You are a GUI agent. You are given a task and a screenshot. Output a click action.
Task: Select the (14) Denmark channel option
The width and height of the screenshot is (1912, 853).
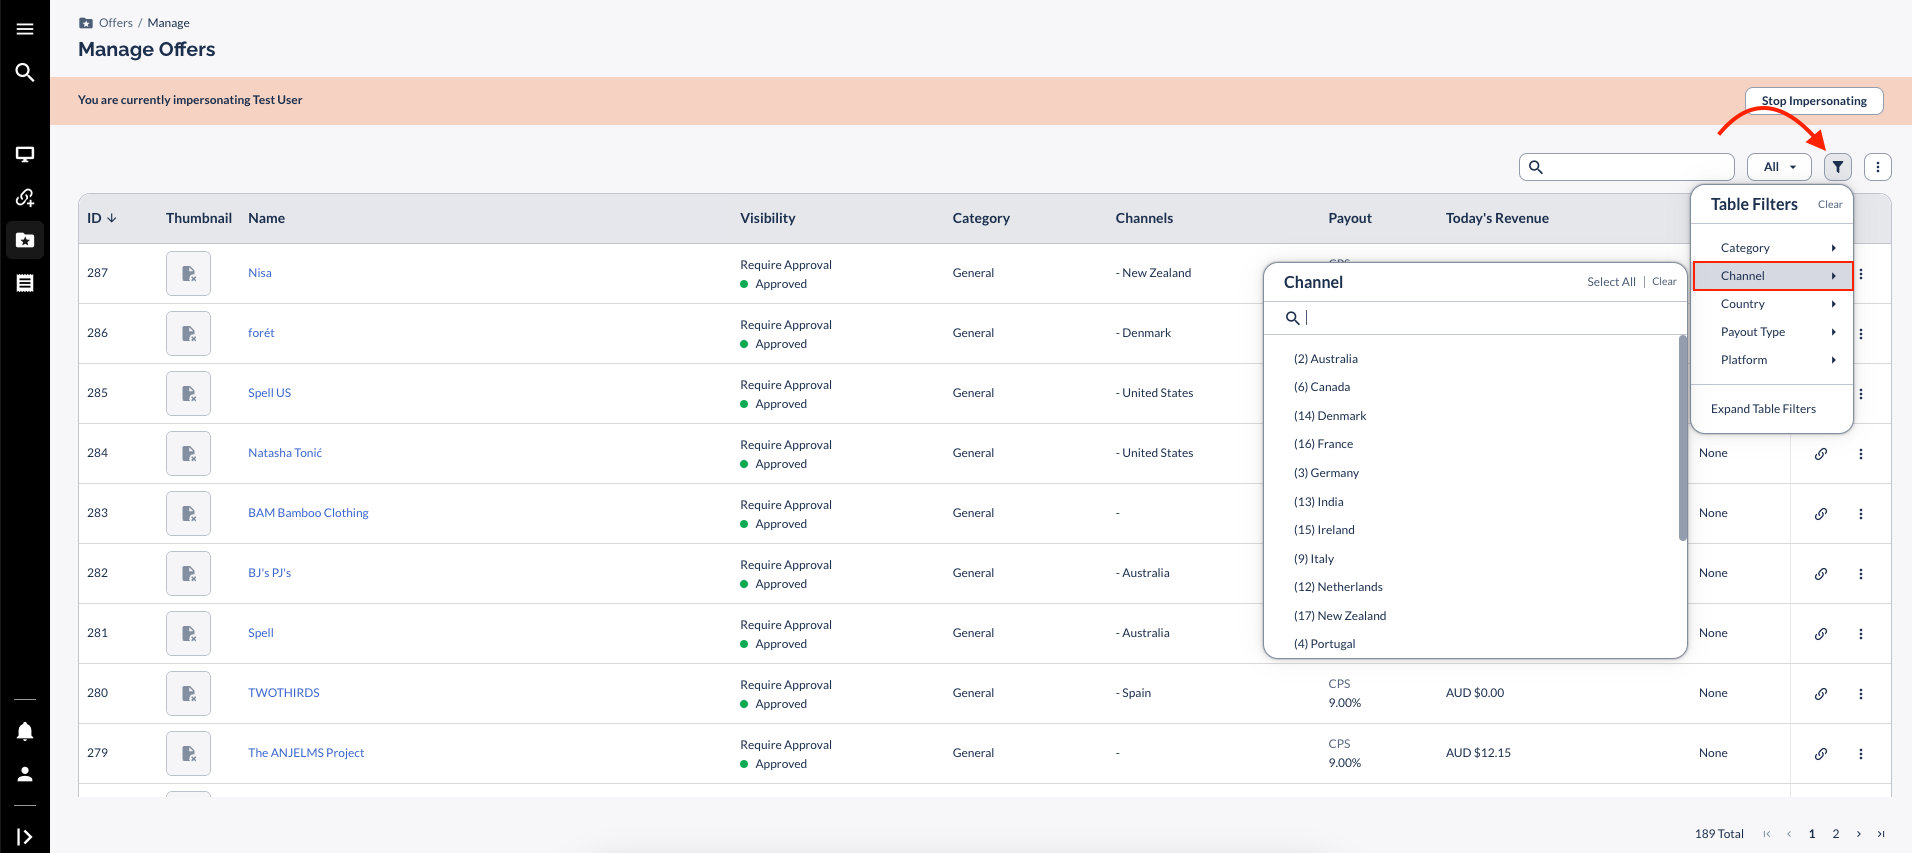click(x=1329, y=416)
